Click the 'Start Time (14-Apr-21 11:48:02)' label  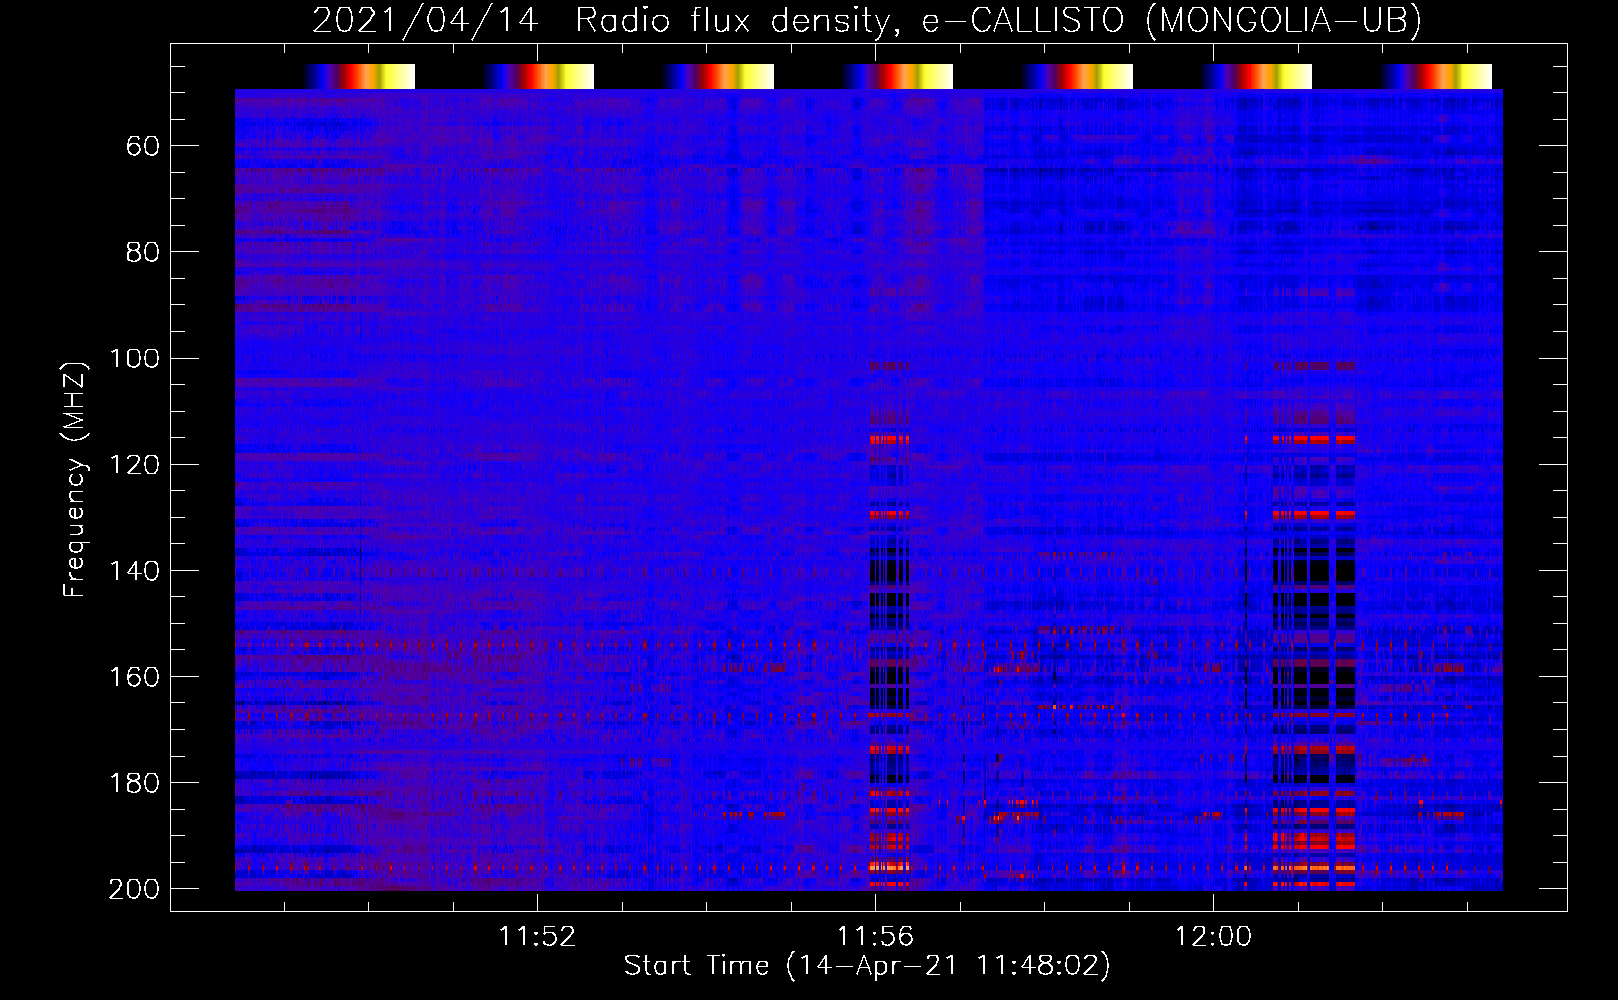click(867, 966)
